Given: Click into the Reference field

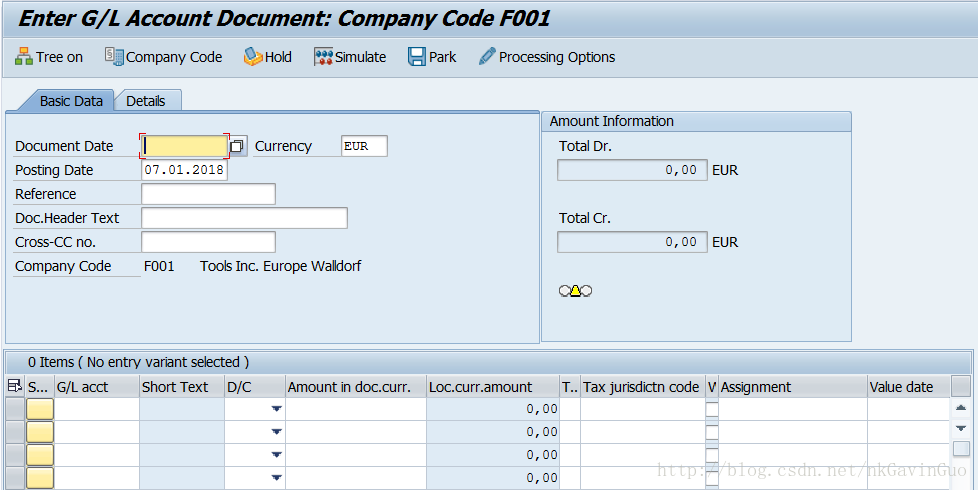Looking at the screenshot, I should tap(208, 194).
